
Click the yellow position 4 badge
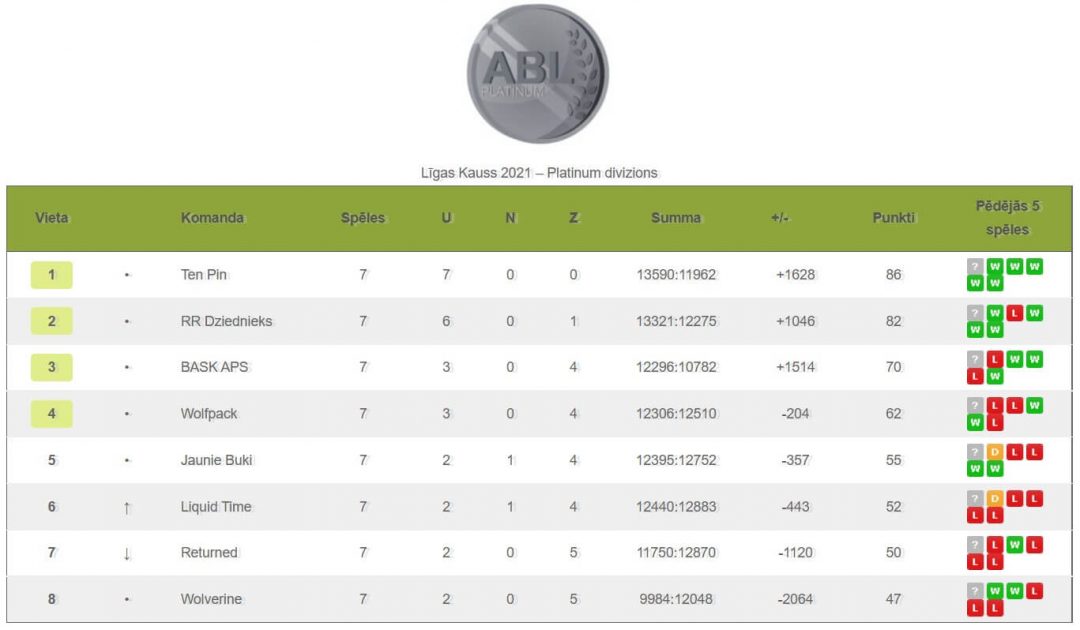click(52, 414)
